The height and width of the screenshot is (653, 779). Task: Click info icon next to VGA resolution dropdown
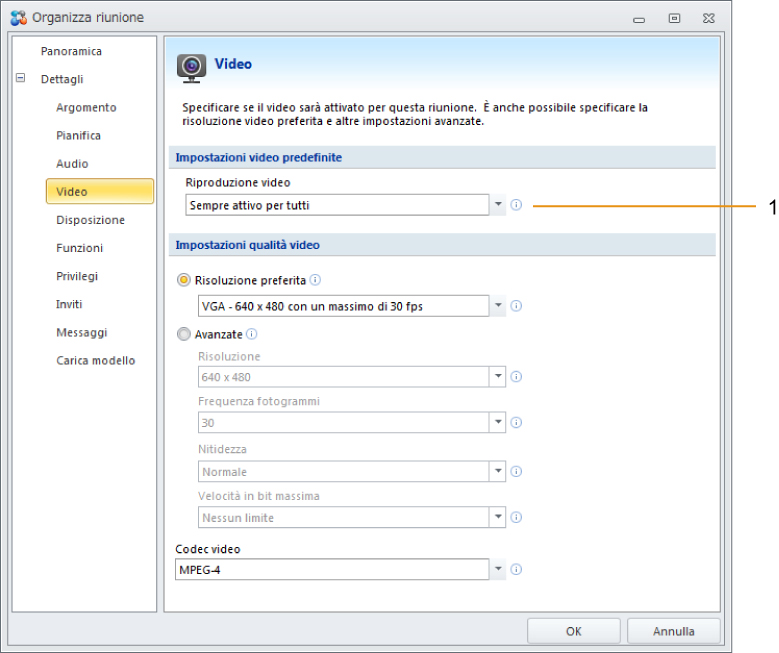click(516, 306)
